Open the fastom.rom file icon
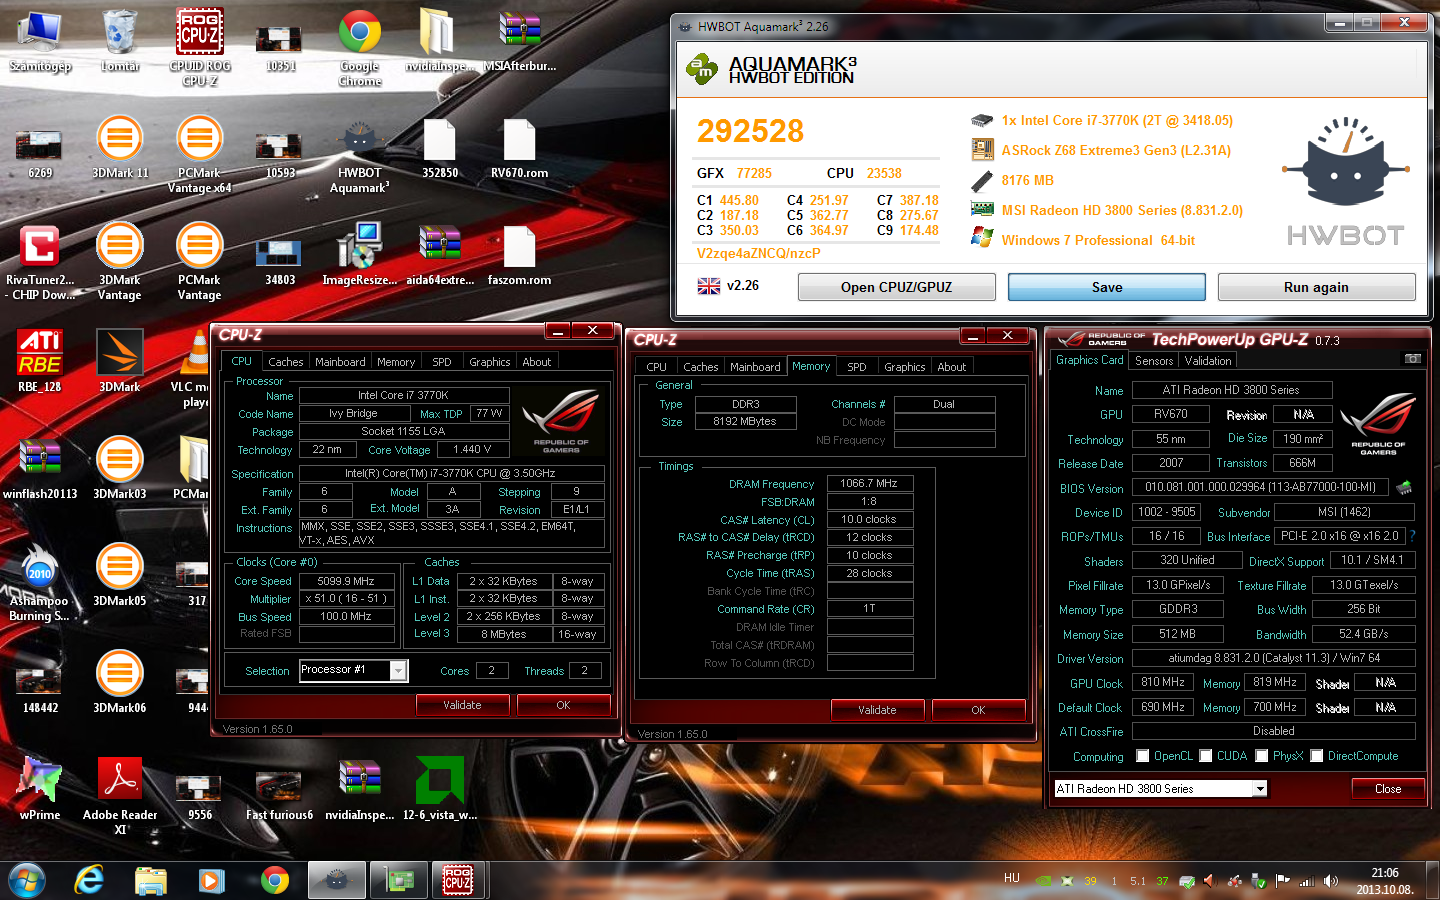1440x900 pixels. pos(520,254)
